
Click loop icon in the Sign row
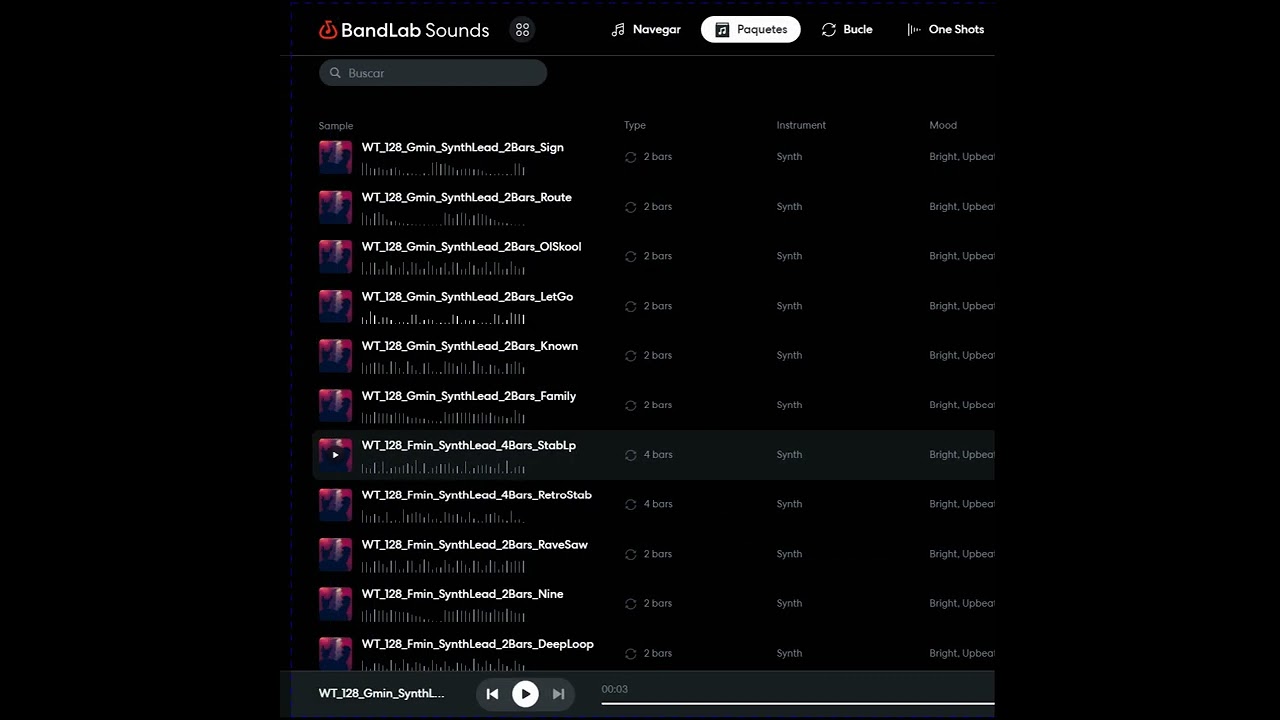click(x=630, y=157)
